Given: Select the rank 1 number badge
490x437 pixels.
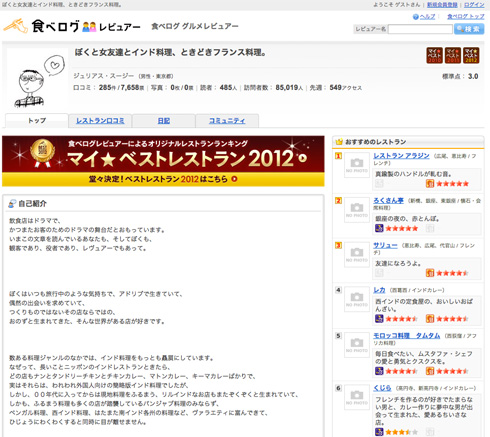Looking at the screenshot, I should (338, 156).
